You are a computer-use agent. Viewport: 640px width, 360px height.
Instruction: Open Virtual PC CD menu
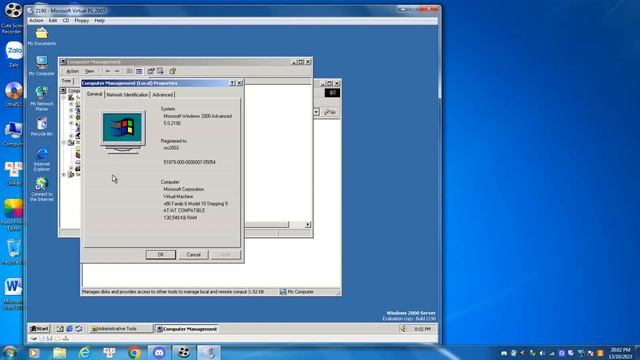pos(66,20)
